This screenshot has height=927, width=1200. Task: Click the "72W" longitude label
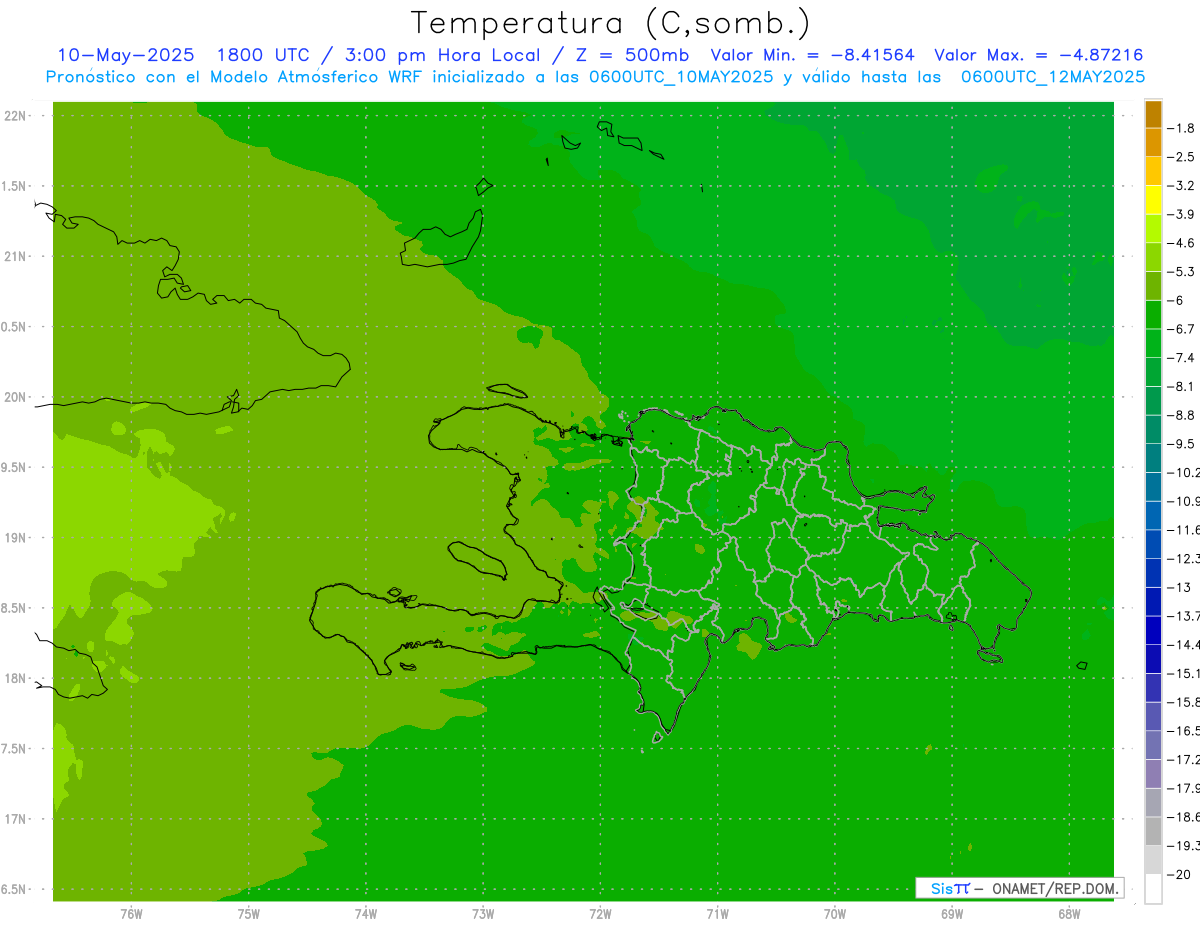click(x=600, y=913)
